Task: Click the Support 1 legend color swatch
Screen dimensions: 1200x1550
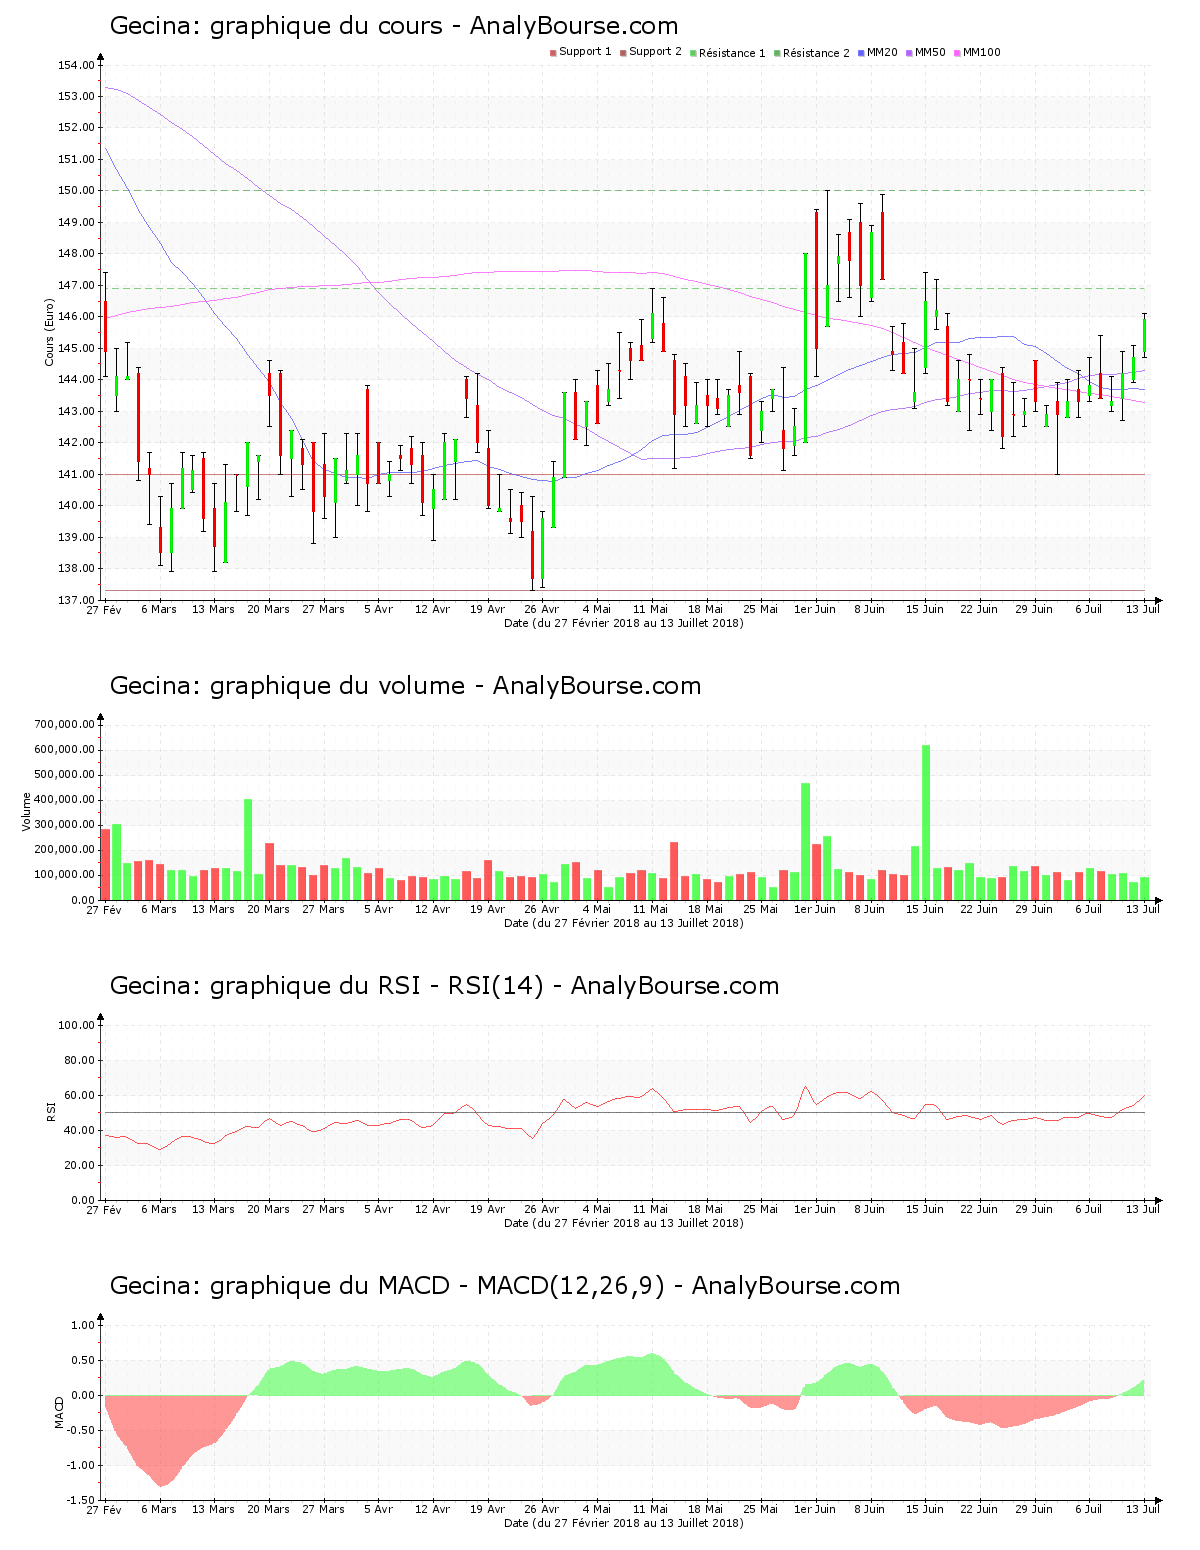Action: click(x=553, y=52)
